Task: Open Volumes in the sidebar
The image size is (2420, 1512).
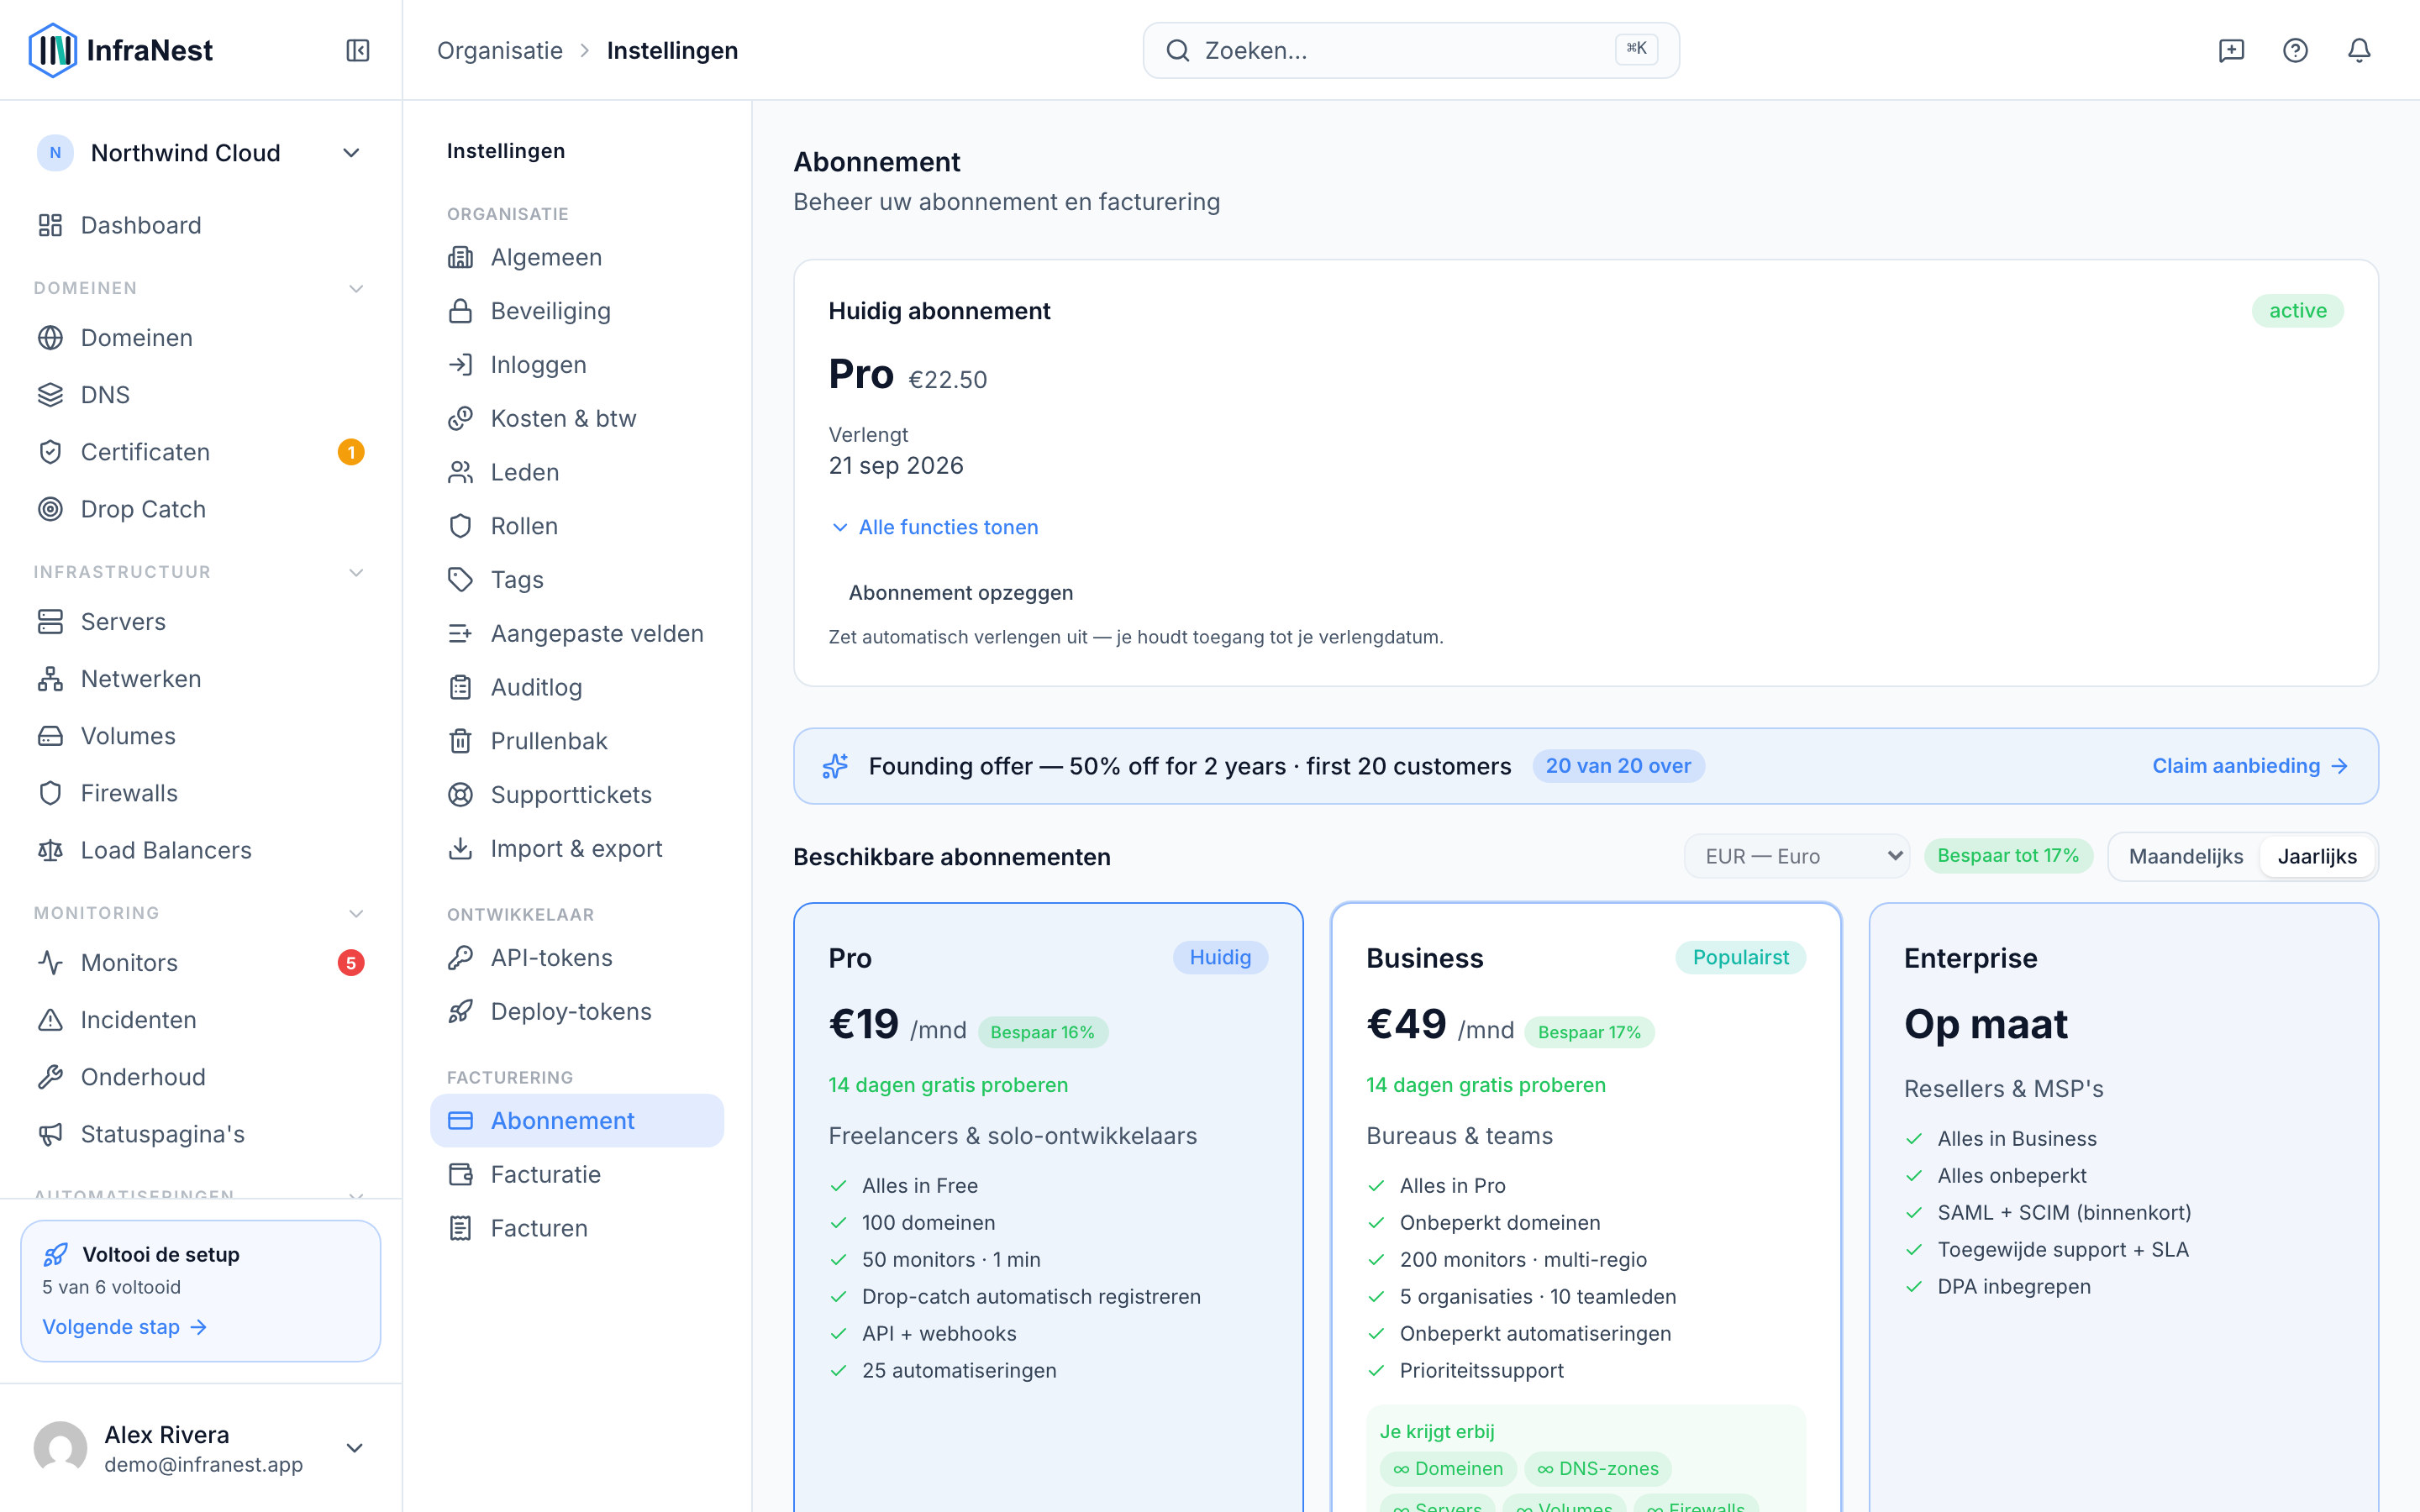Action: (200, 736)
